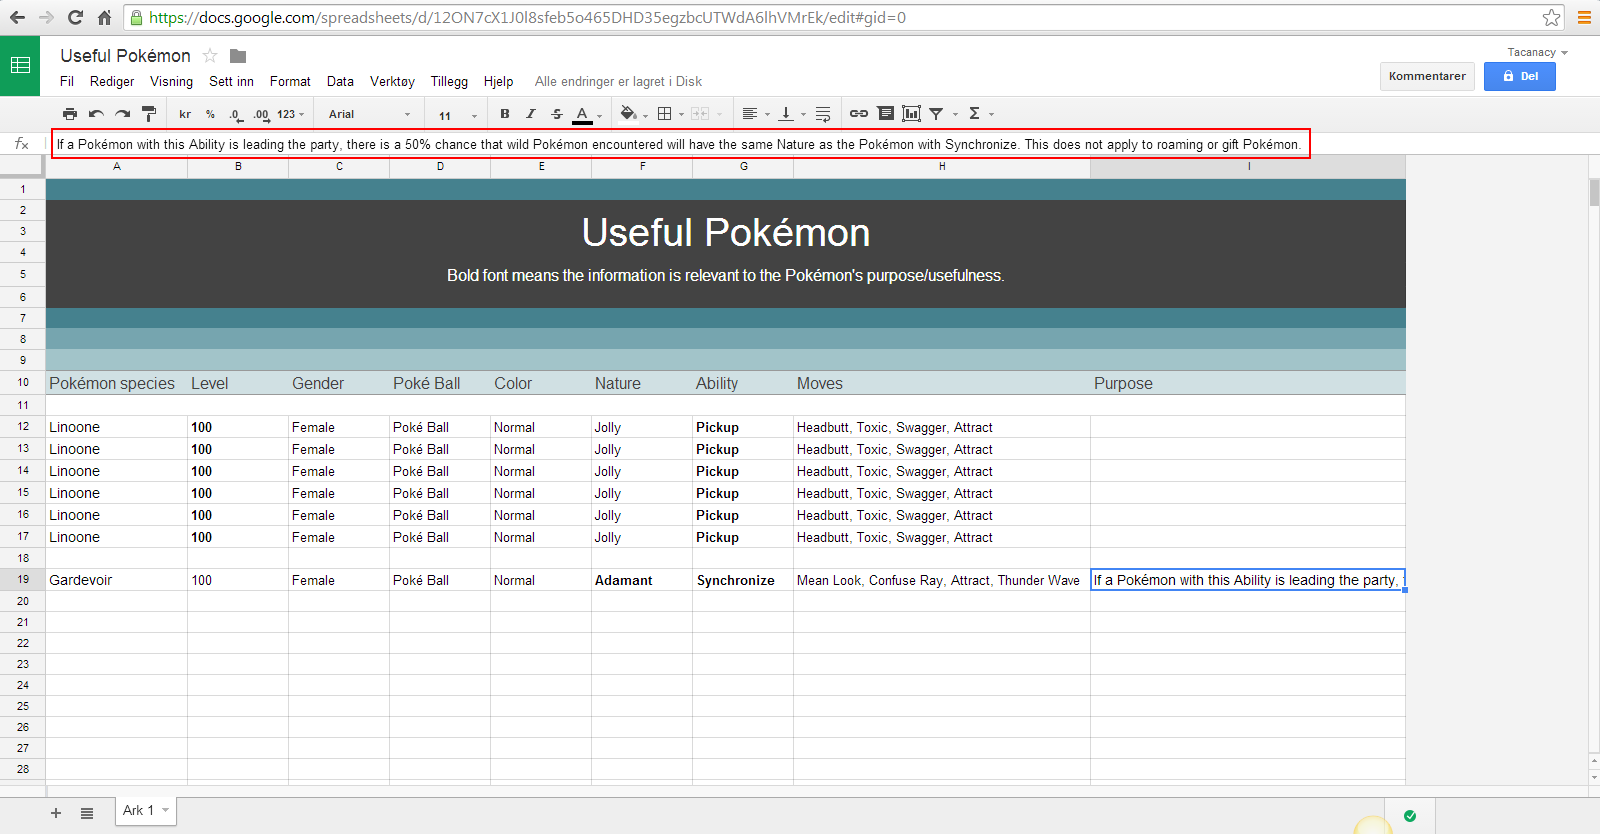Image resolution: width=1600 pixels, height=834 pixels.
Task: Format as currency with kr button
Action: pos(185,114)
